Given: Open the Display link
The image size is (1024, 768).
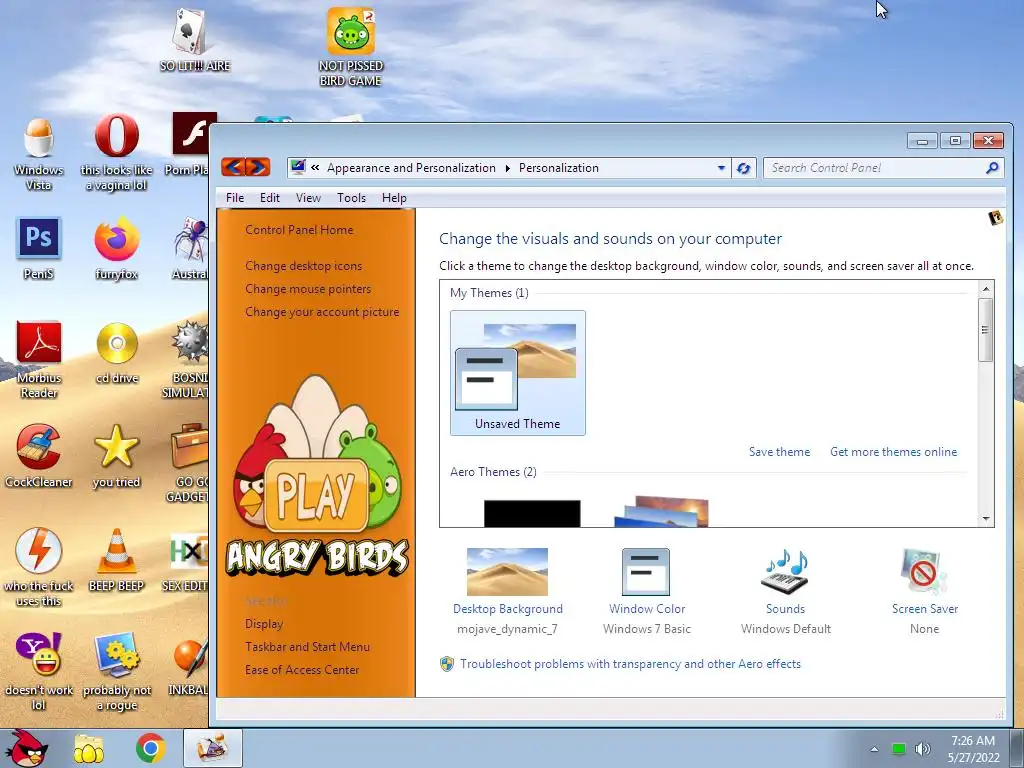Looking at the screenshot, I should [x=264, y=624].
